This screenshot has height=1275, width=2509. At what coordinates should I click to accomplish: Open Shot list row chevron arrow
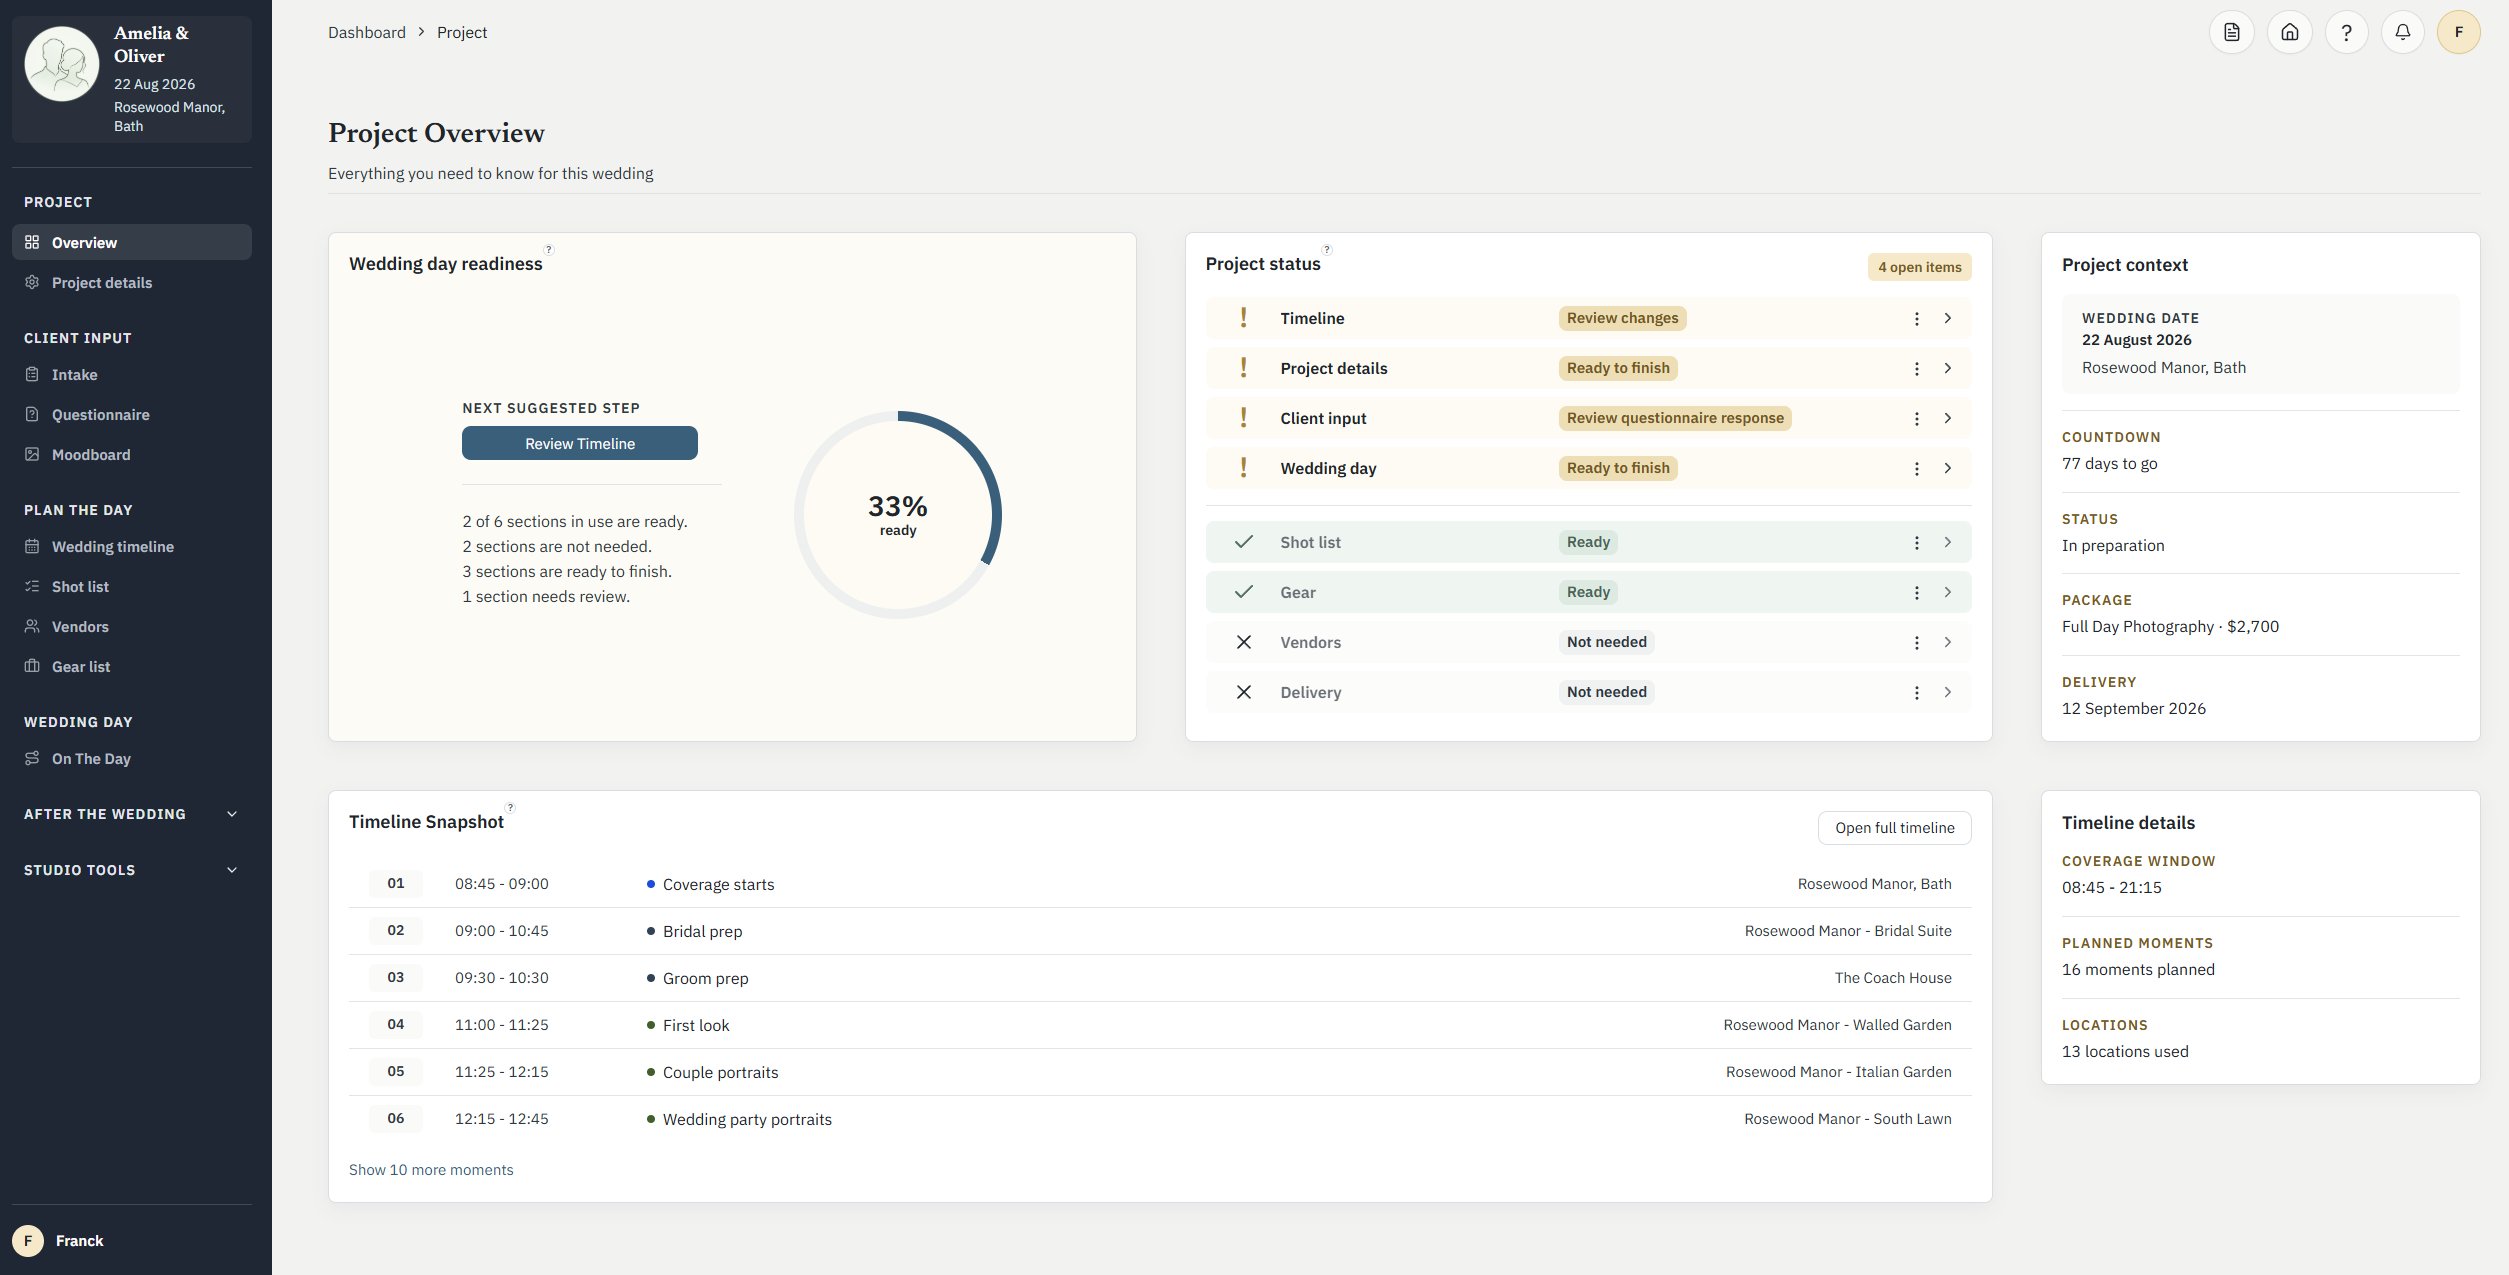1947,542
